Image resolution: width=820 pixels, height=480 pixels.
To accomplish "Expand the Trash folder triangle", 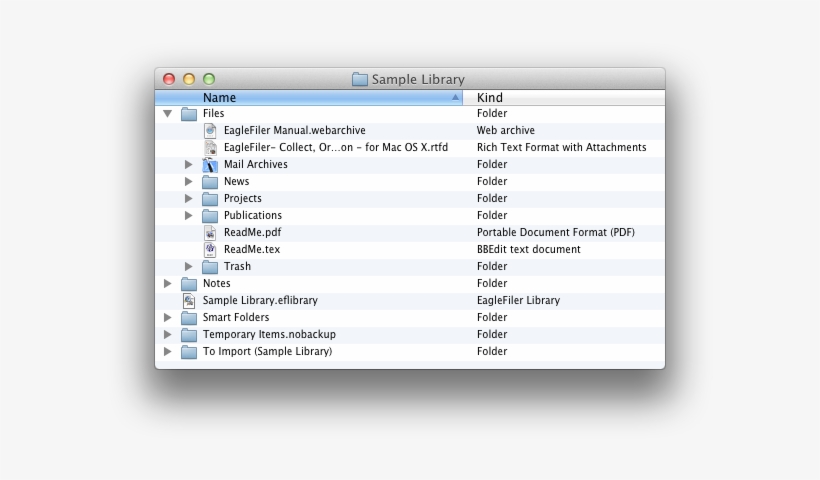I will pos(189,267).
